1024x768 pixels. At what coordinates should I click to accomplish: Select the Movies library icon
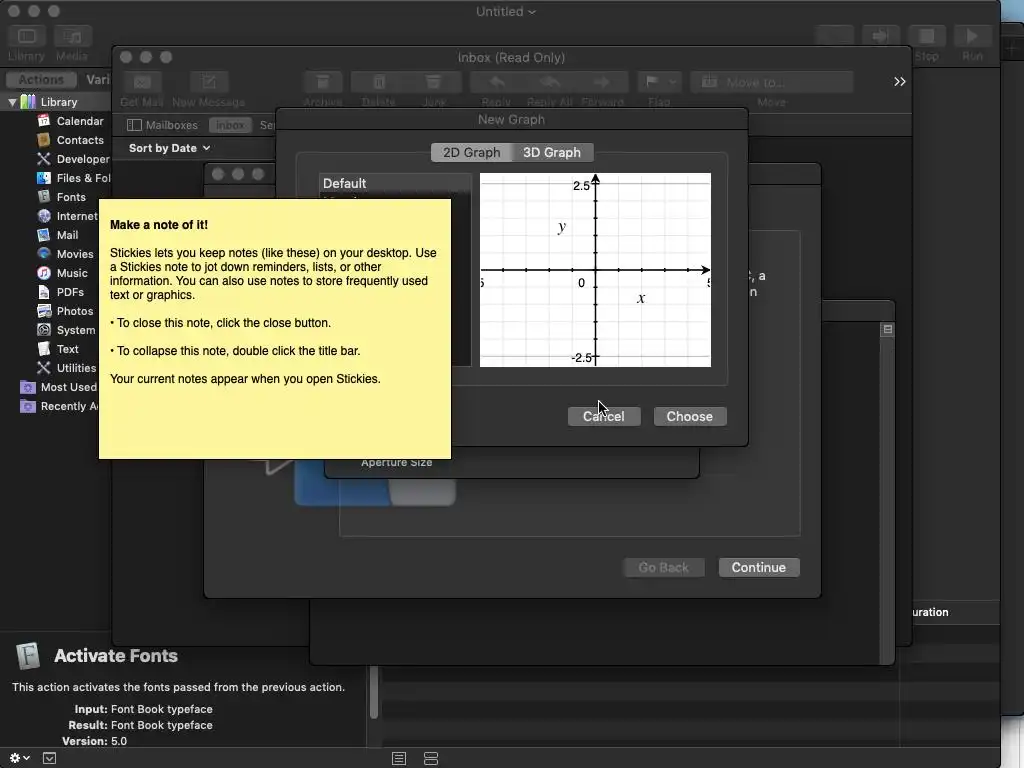[44, 253]
